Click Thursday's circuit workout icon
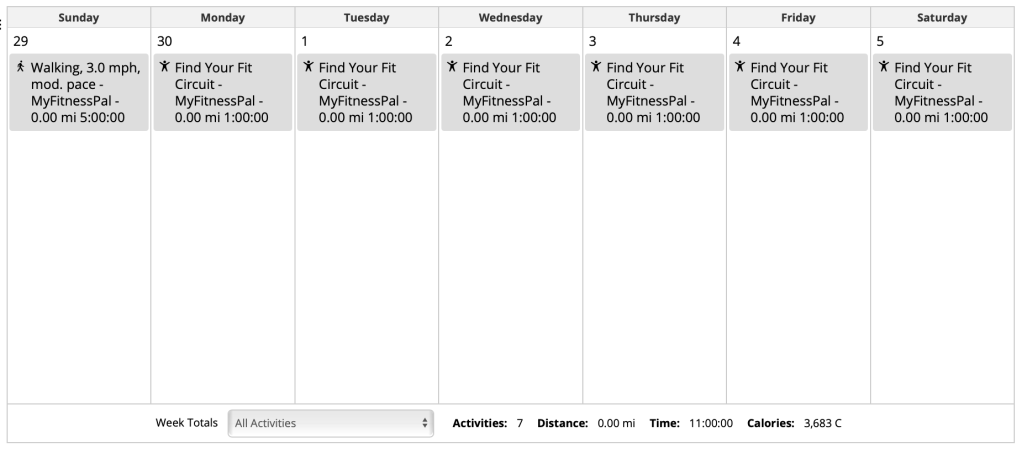 pos(596,68)
